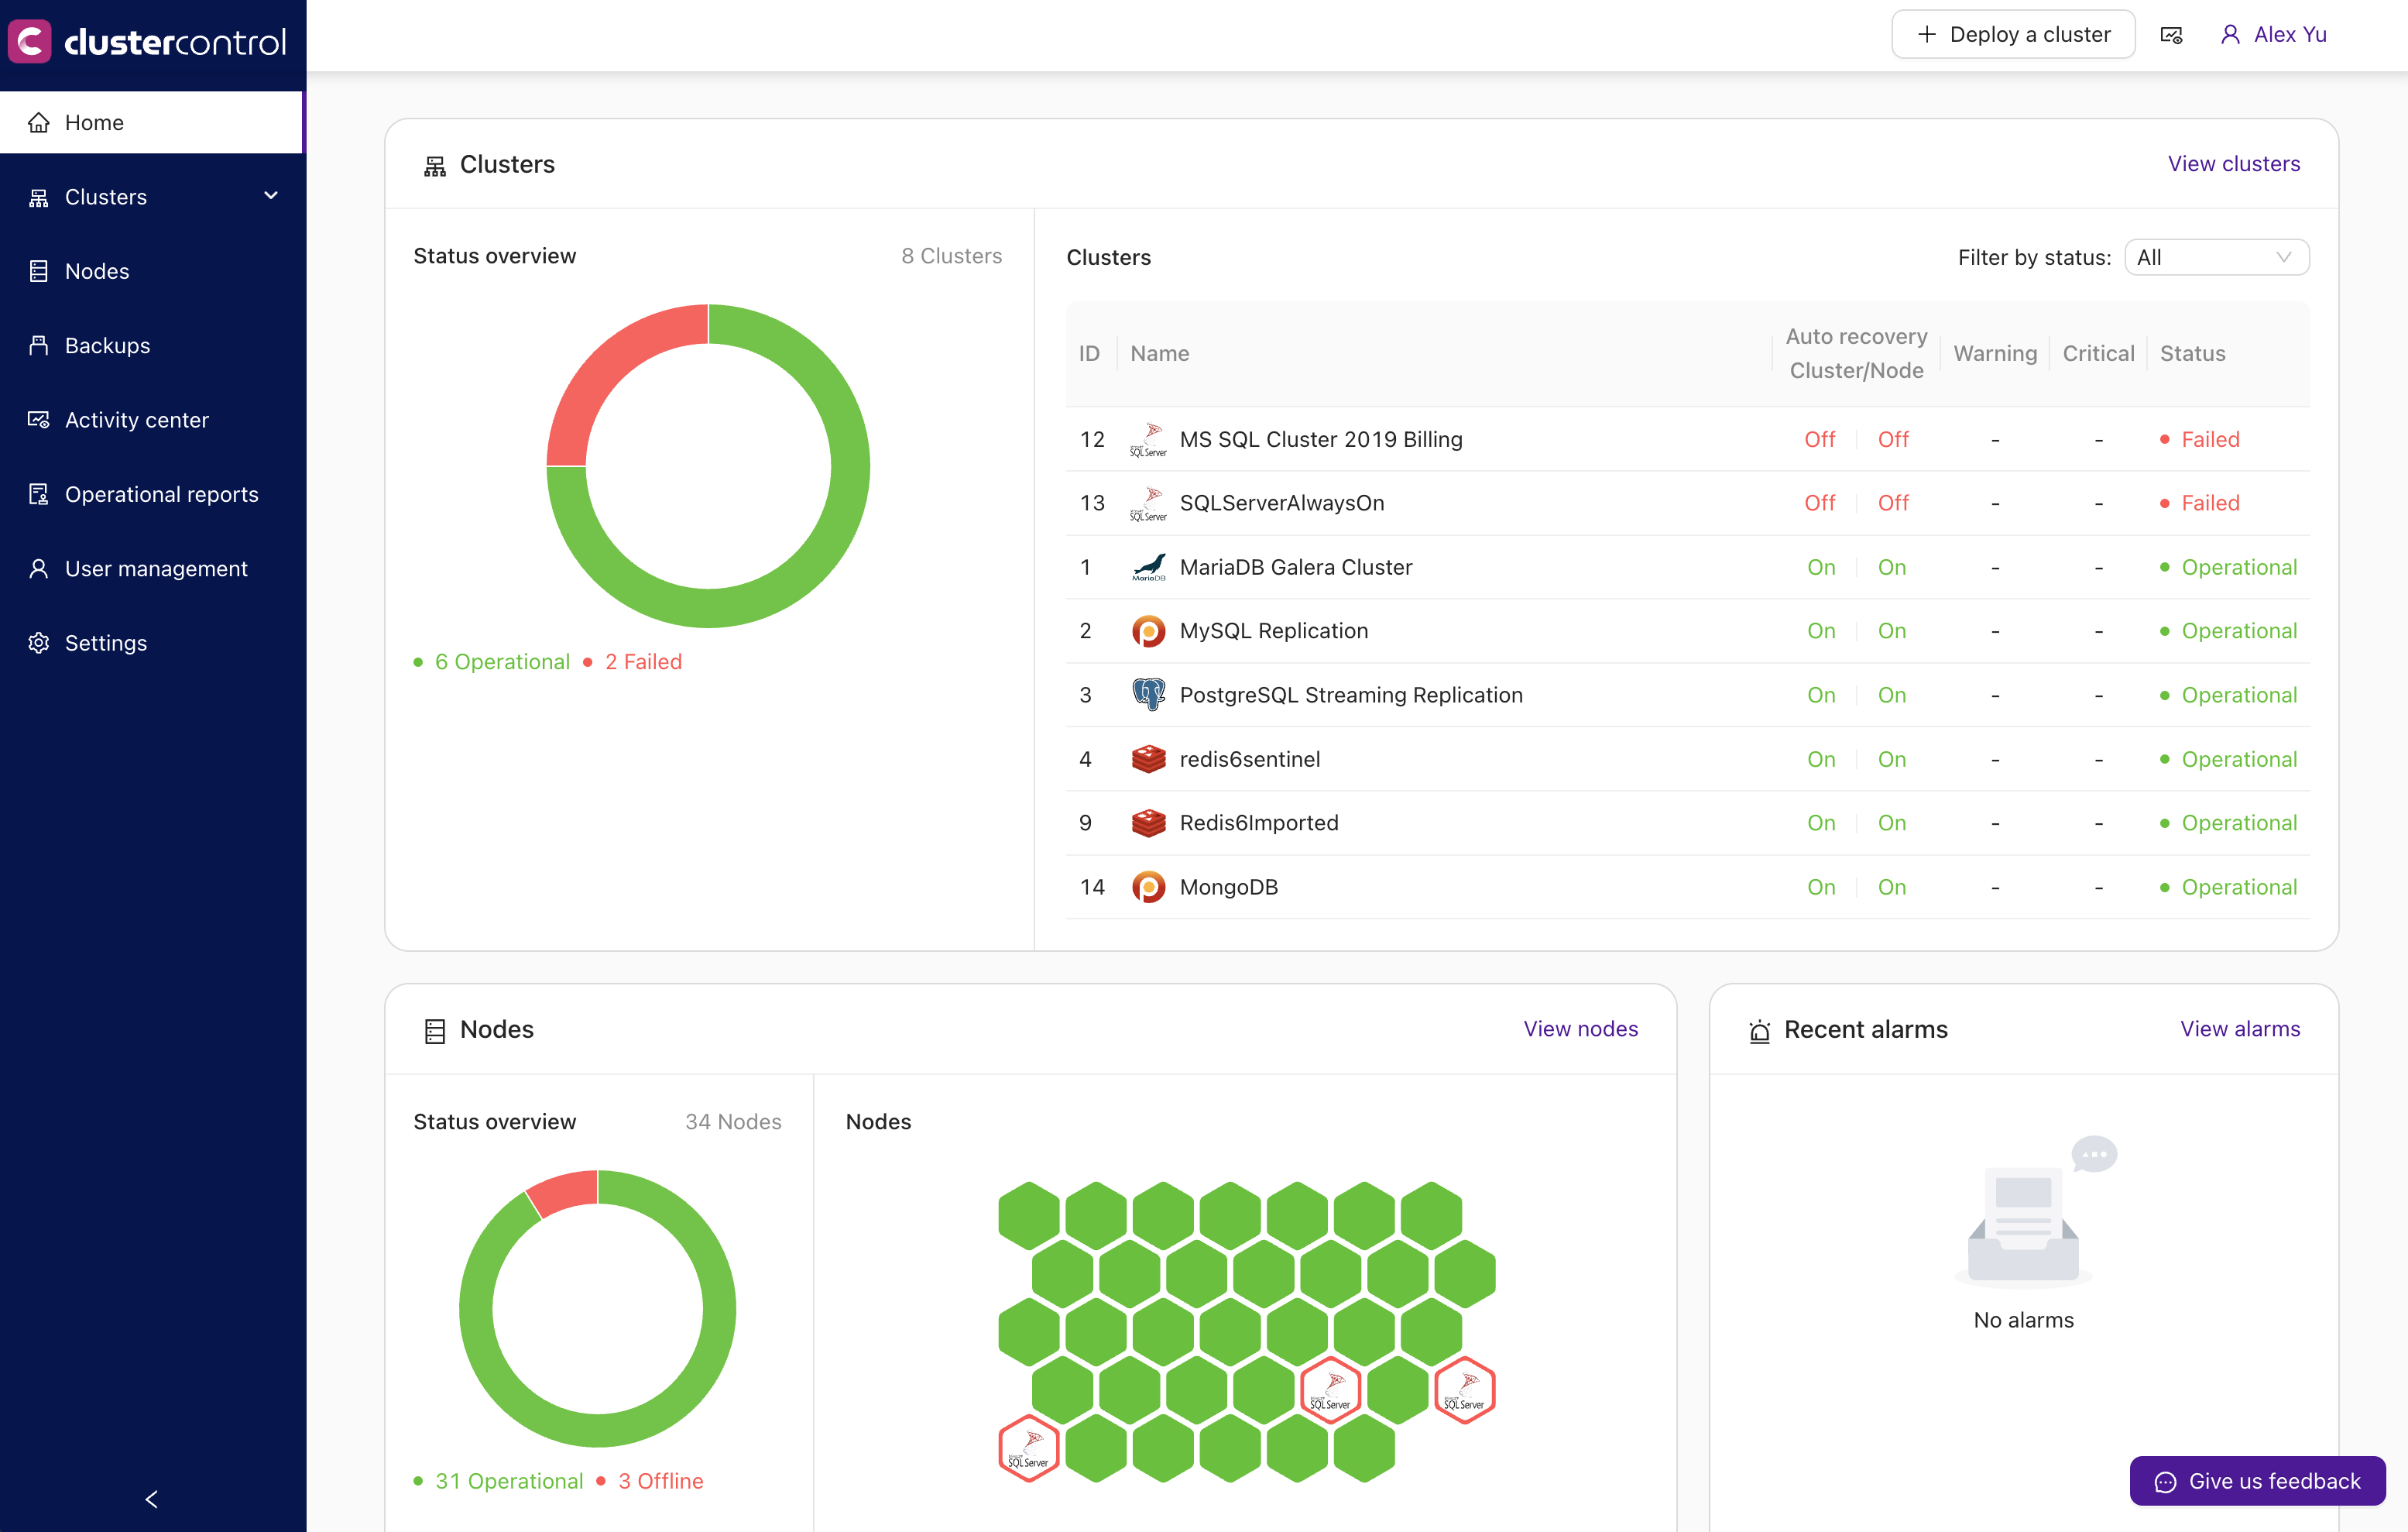Click the Give us feedback button
Screen dimensions: 2408x1532
2257,1481
